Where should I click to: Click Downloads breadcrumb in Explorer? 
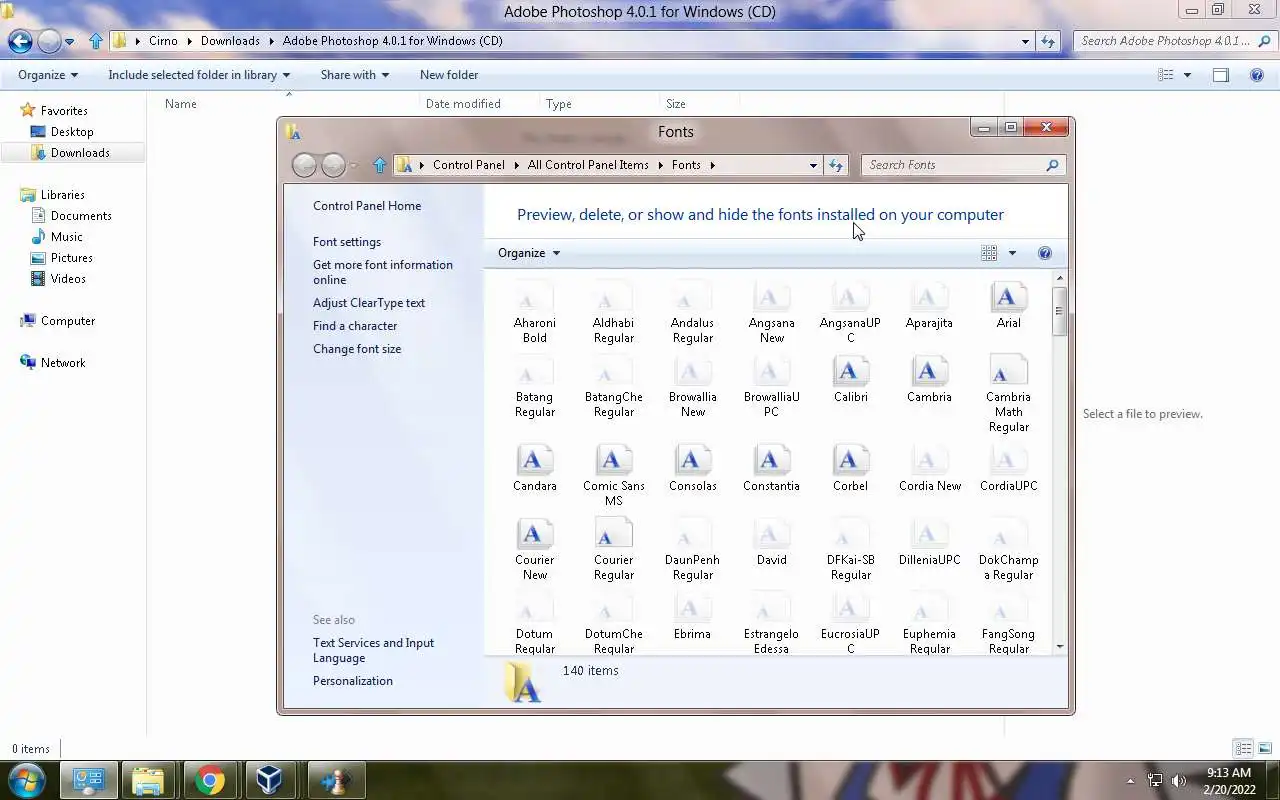[x=230, y=41]
